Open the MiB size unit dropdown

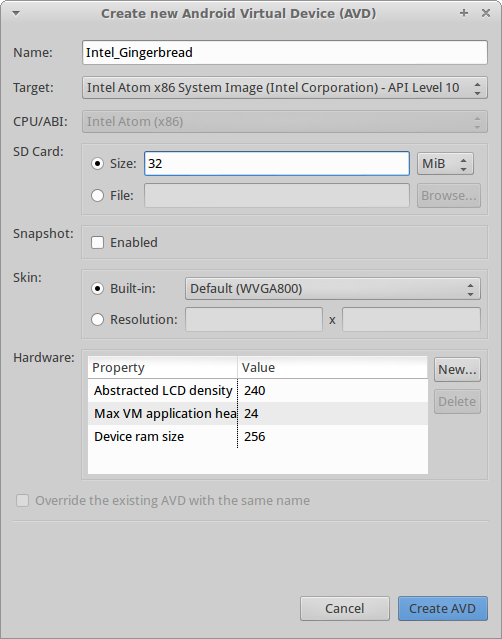445,164
